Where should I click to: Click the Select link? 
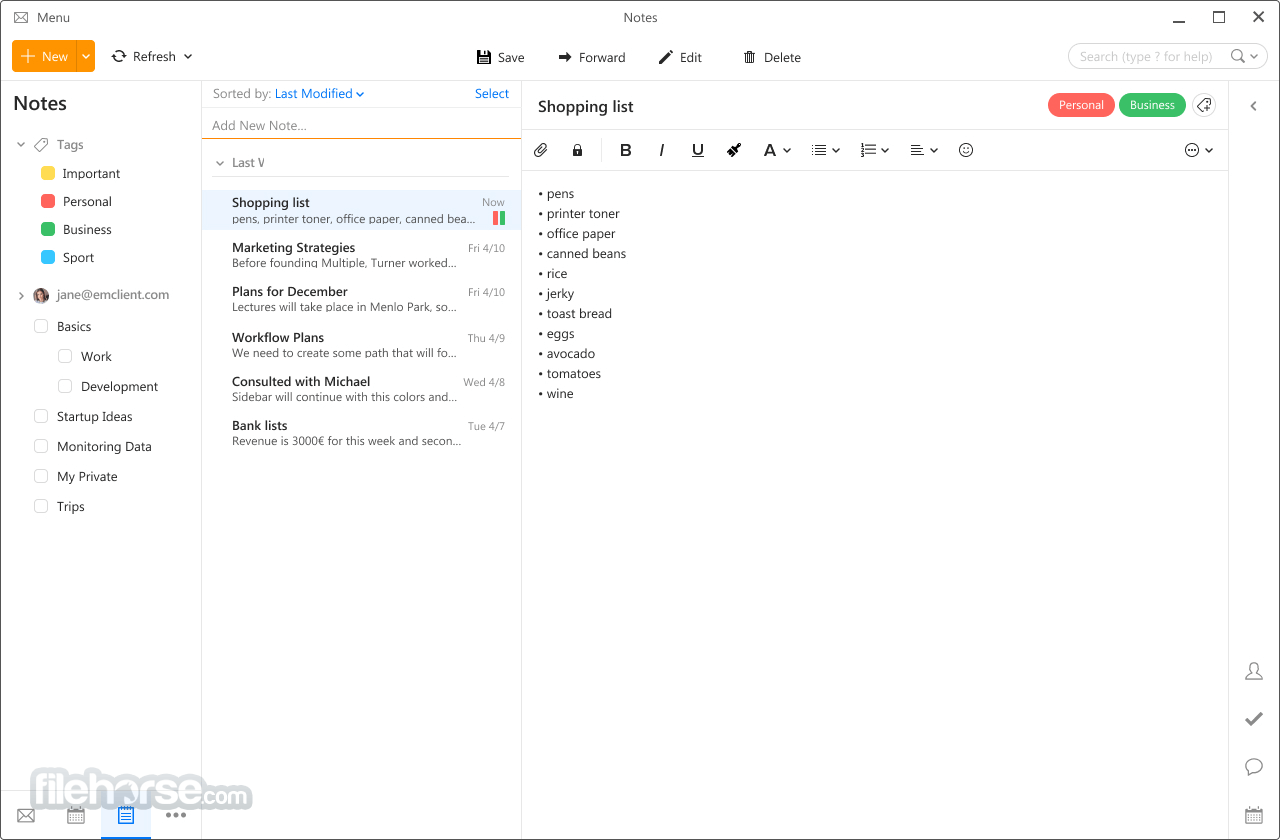coord(492,93)
